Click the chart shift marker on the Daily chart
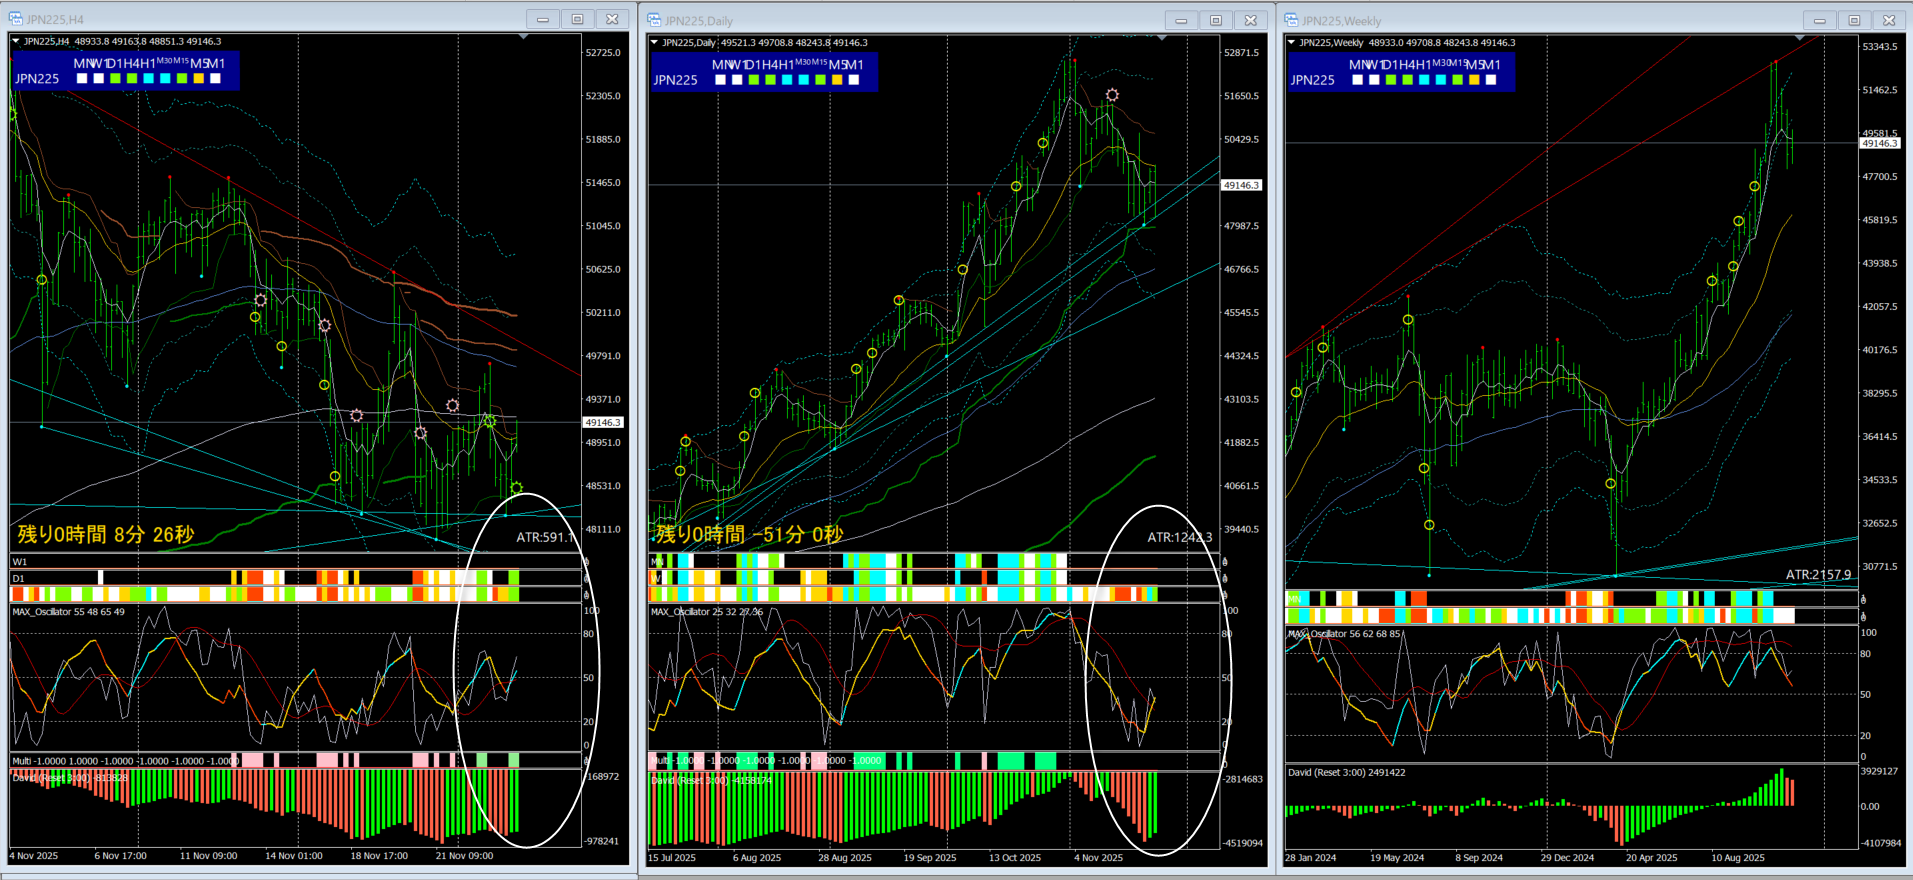 pos(1162,38)
